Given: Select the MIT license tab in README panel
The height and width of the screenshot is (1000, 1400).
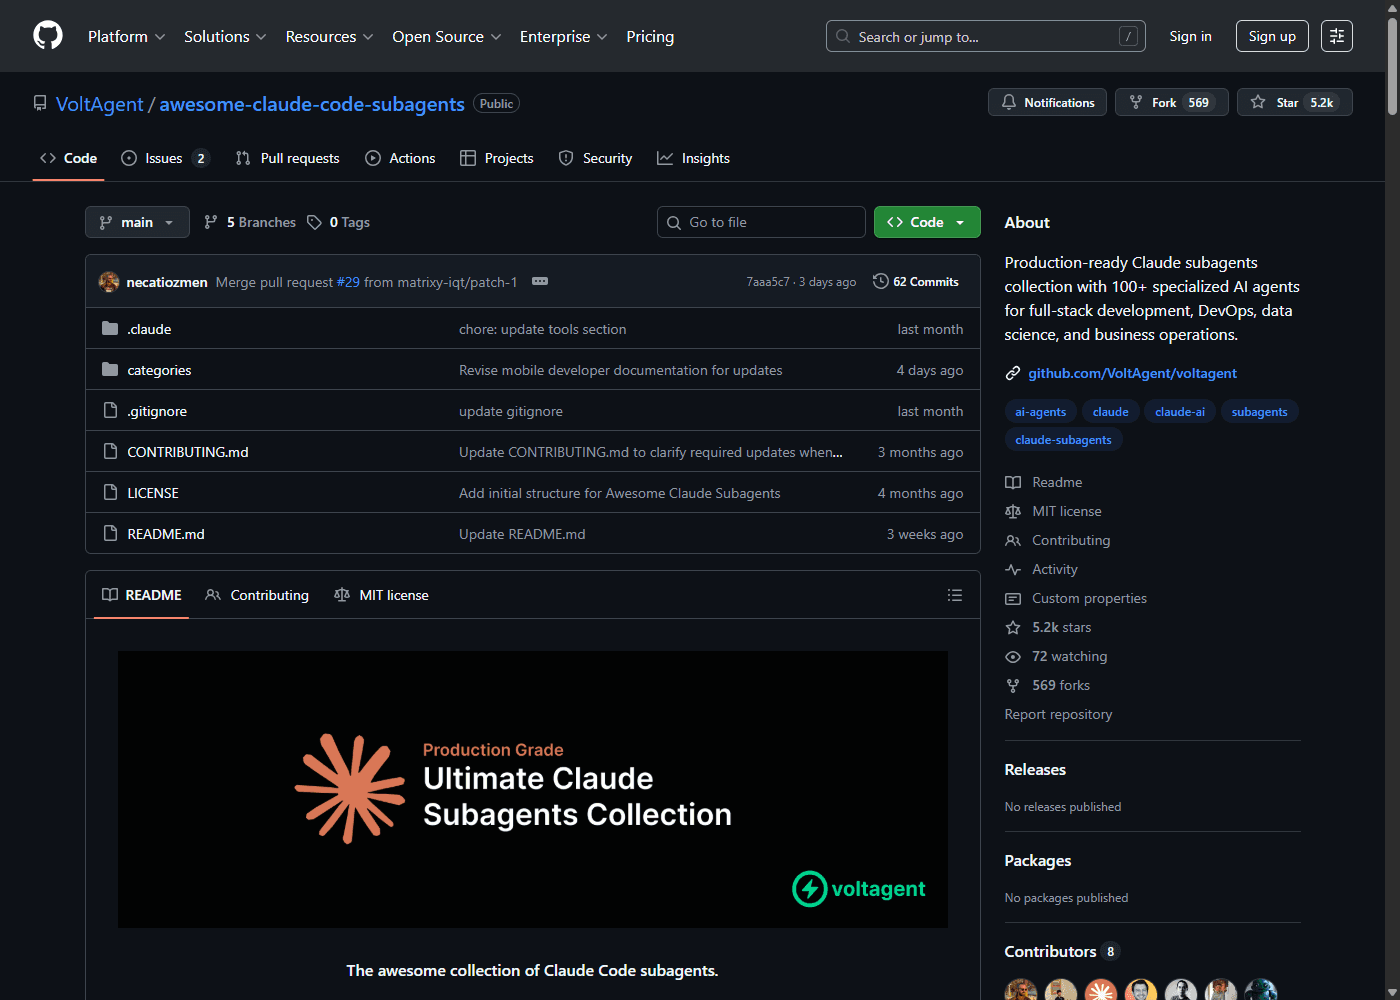Looking at the screenshot, I should [x=381, y=595].
